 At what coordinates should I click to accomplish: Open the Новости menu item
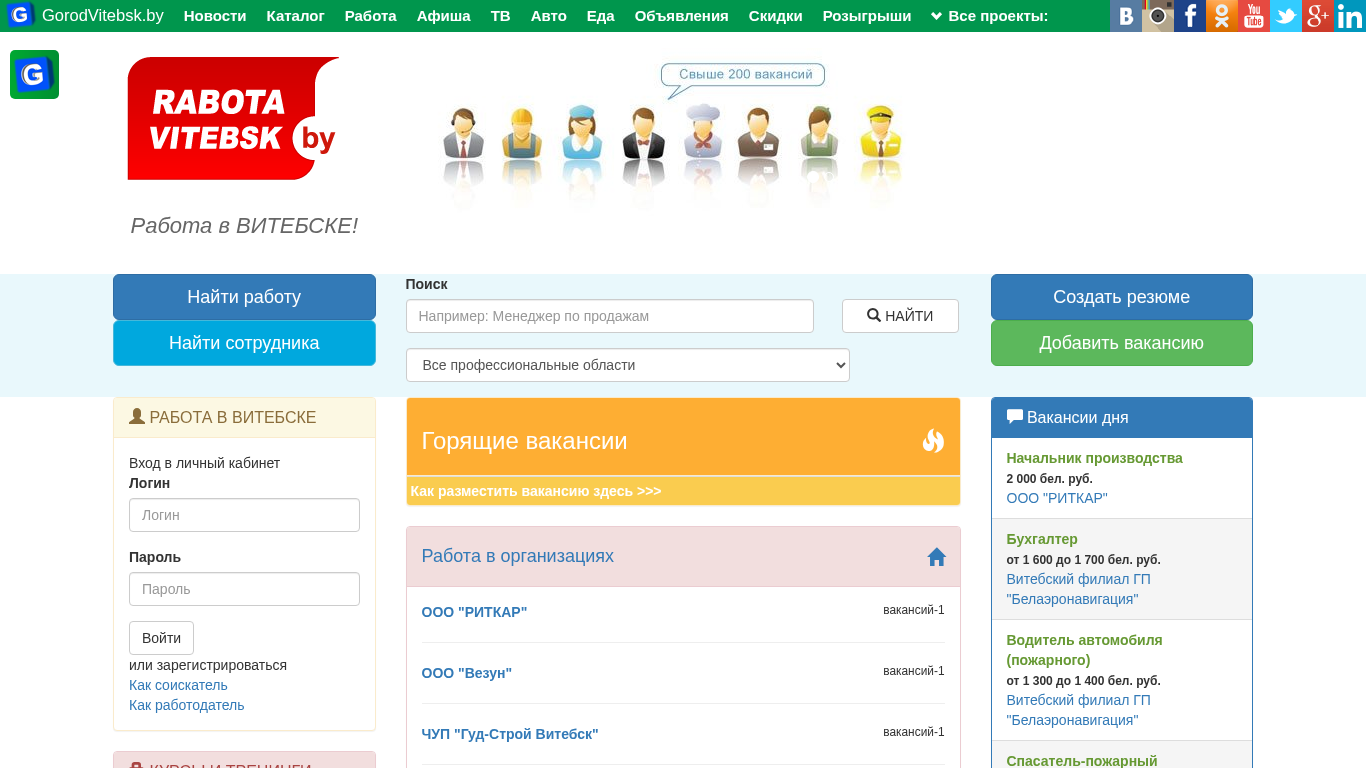pyautogui.click(x=215, y=16)
